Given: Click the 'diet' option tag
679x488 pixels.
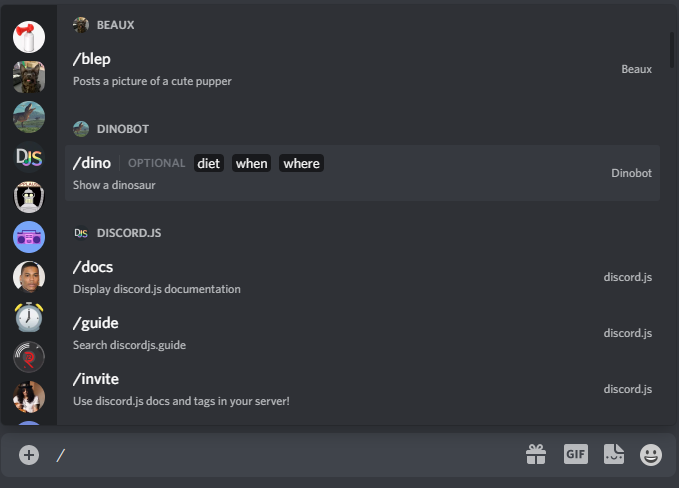Looking at the screenshot, I should [x=208, y=163].
